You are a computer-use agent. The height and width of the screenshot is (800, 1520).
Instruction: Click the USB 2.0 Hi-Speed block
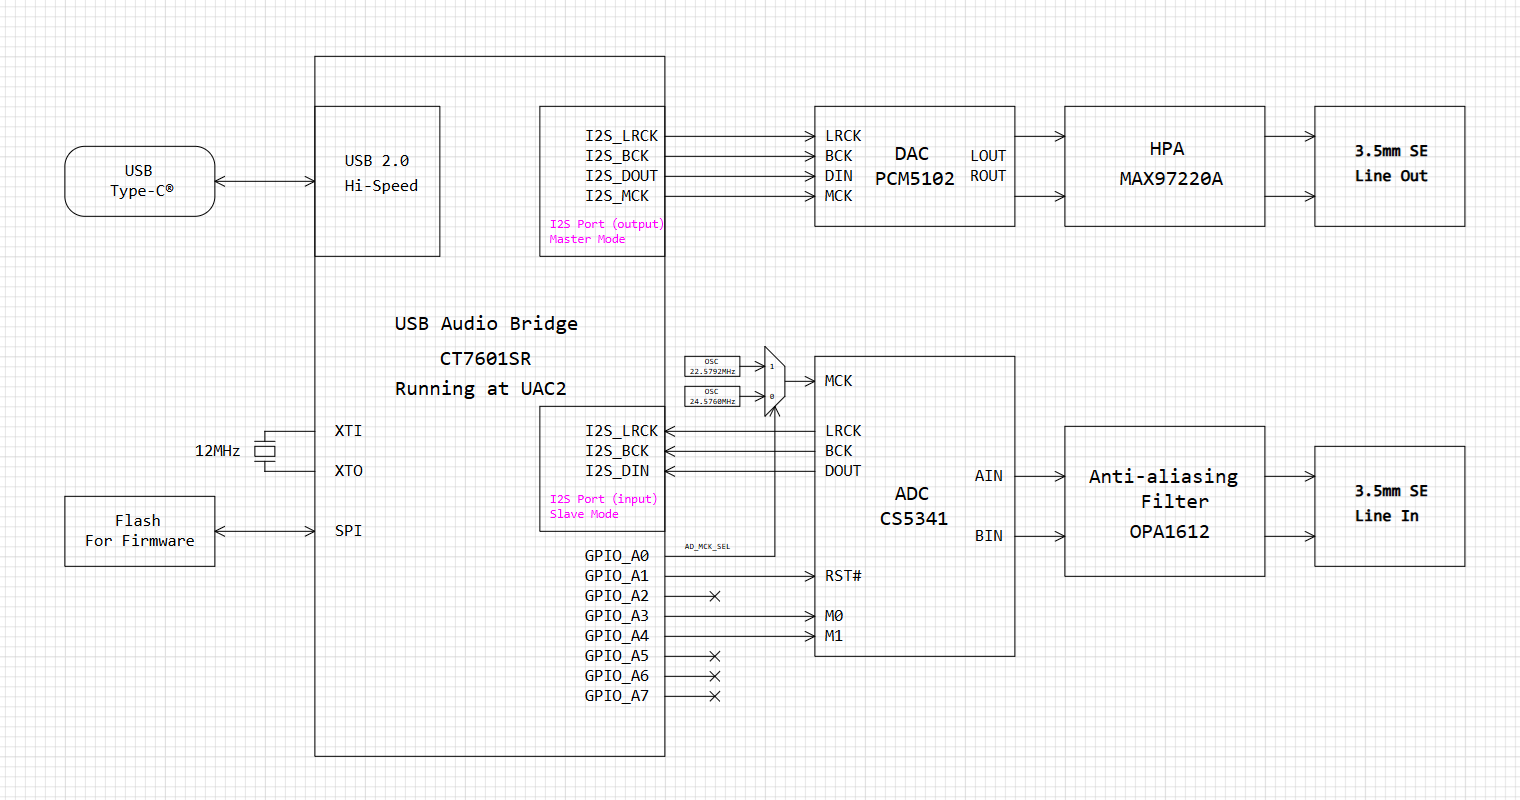[x=378, y=181]
